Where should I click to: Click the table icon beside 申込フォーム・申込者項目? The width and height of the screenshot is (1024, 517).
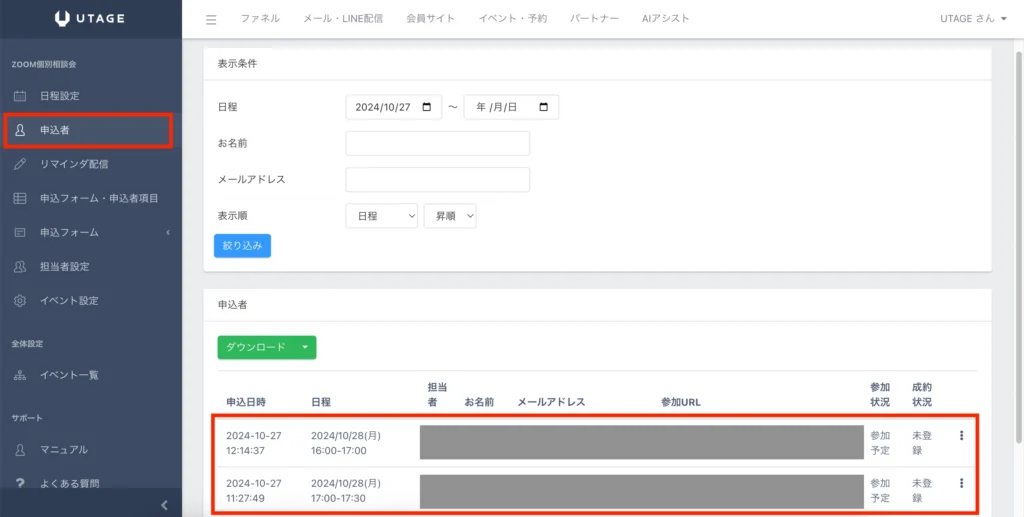(x=20, y=198)
